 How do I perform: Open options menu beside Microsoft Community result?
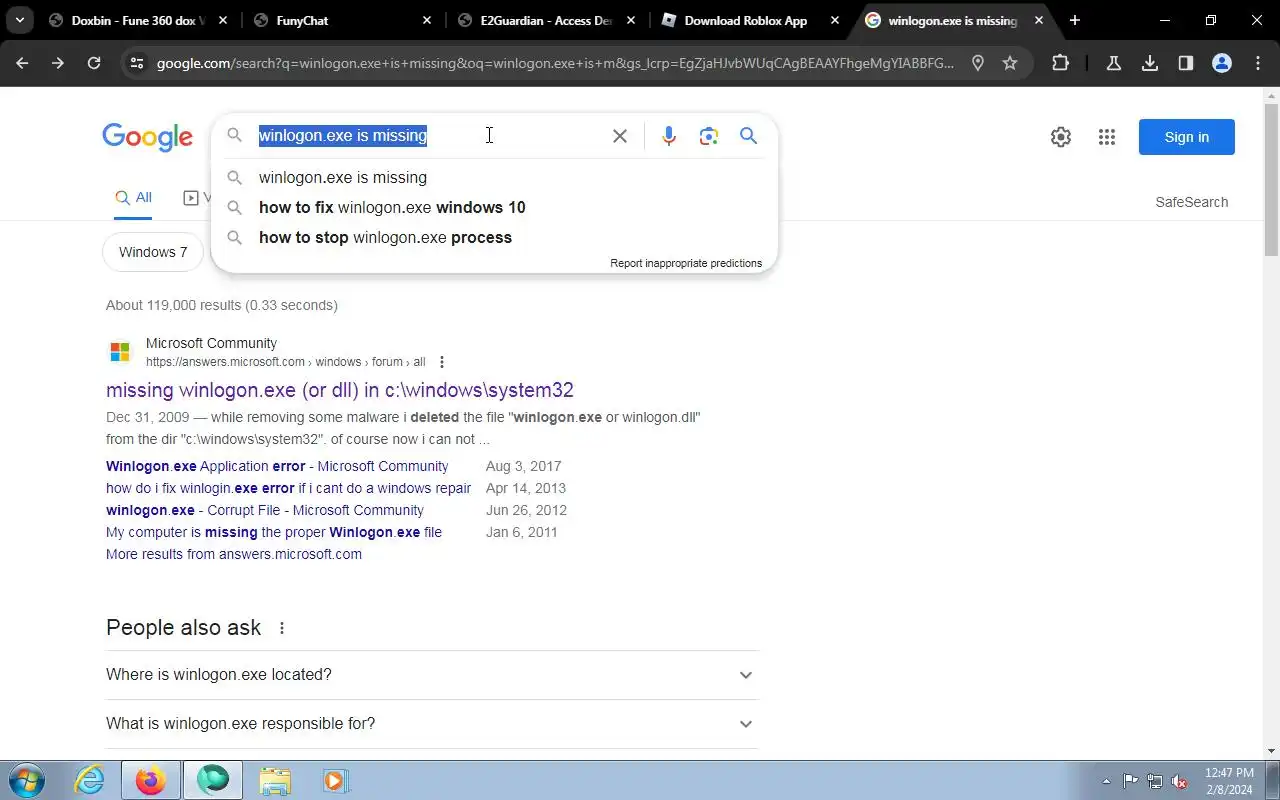coord(442,362)
